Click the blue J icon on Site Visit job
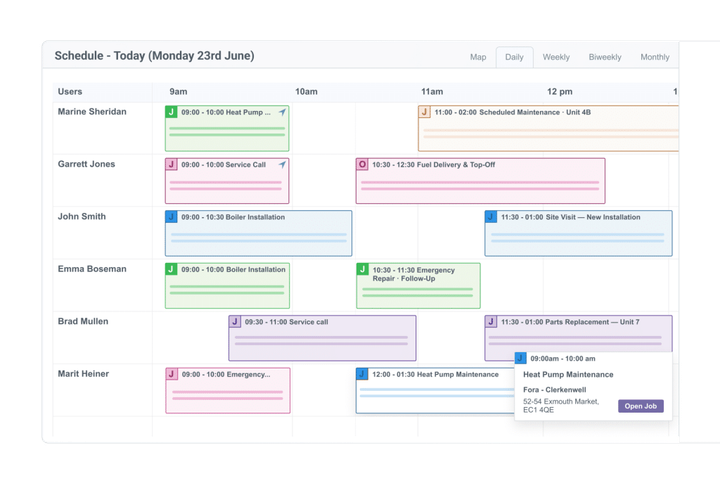 [491, 217]
